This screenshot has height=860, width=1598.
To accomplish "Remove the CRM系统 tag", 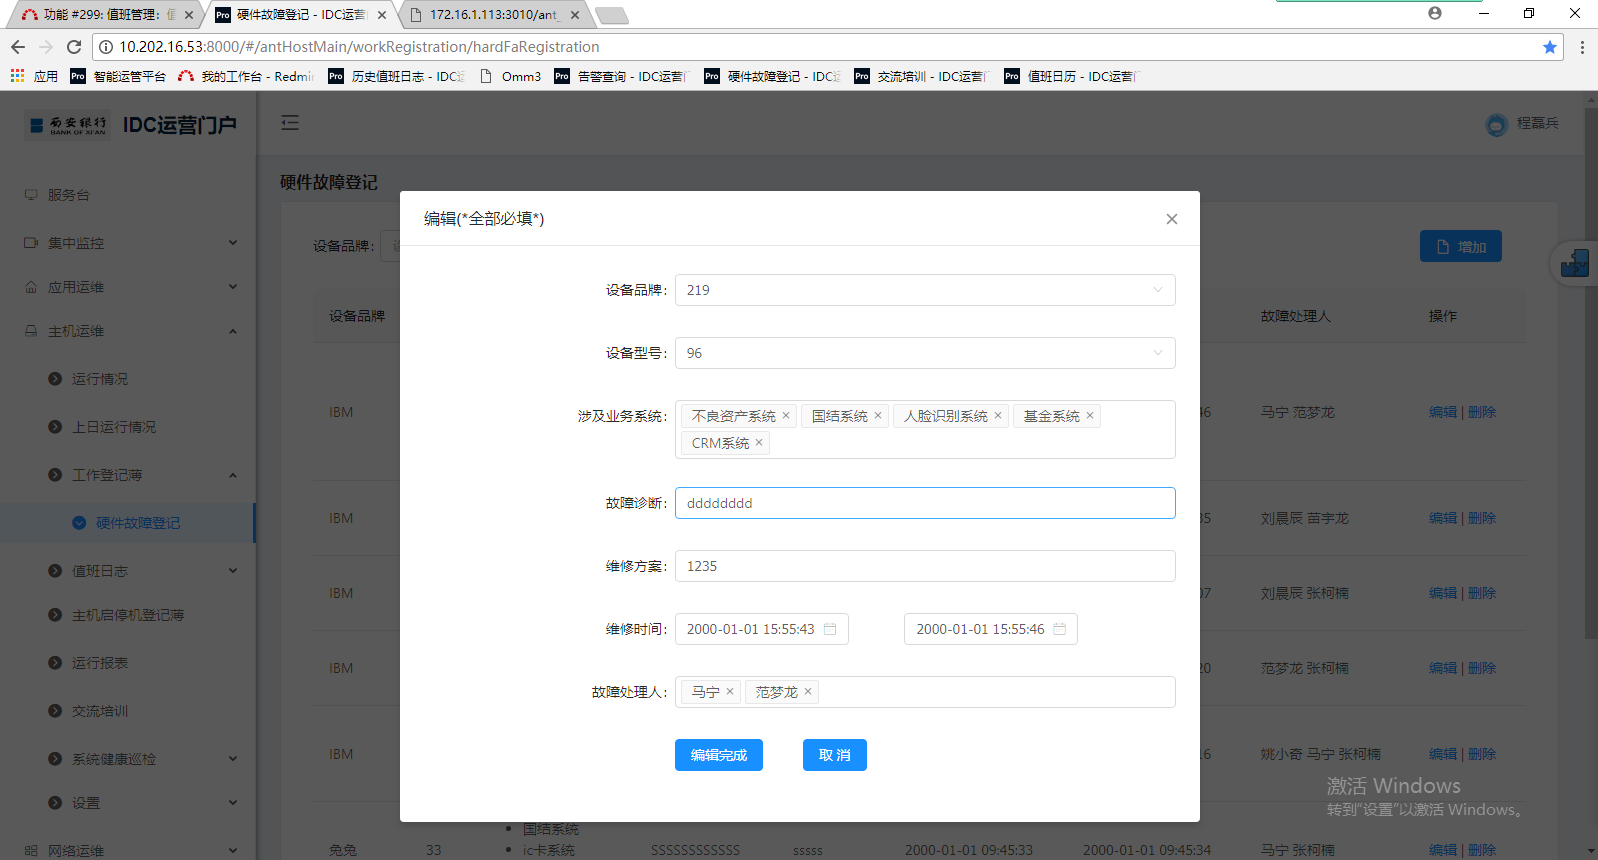I will tap(759, 443).
